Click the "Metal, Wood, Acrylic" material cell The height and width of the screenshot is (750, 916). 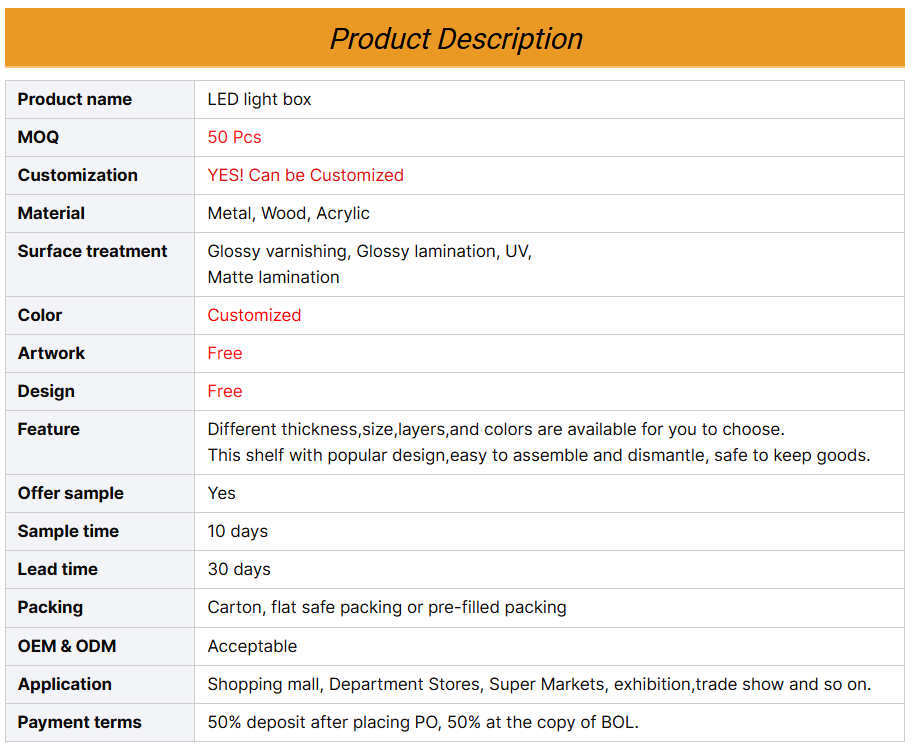549,213
